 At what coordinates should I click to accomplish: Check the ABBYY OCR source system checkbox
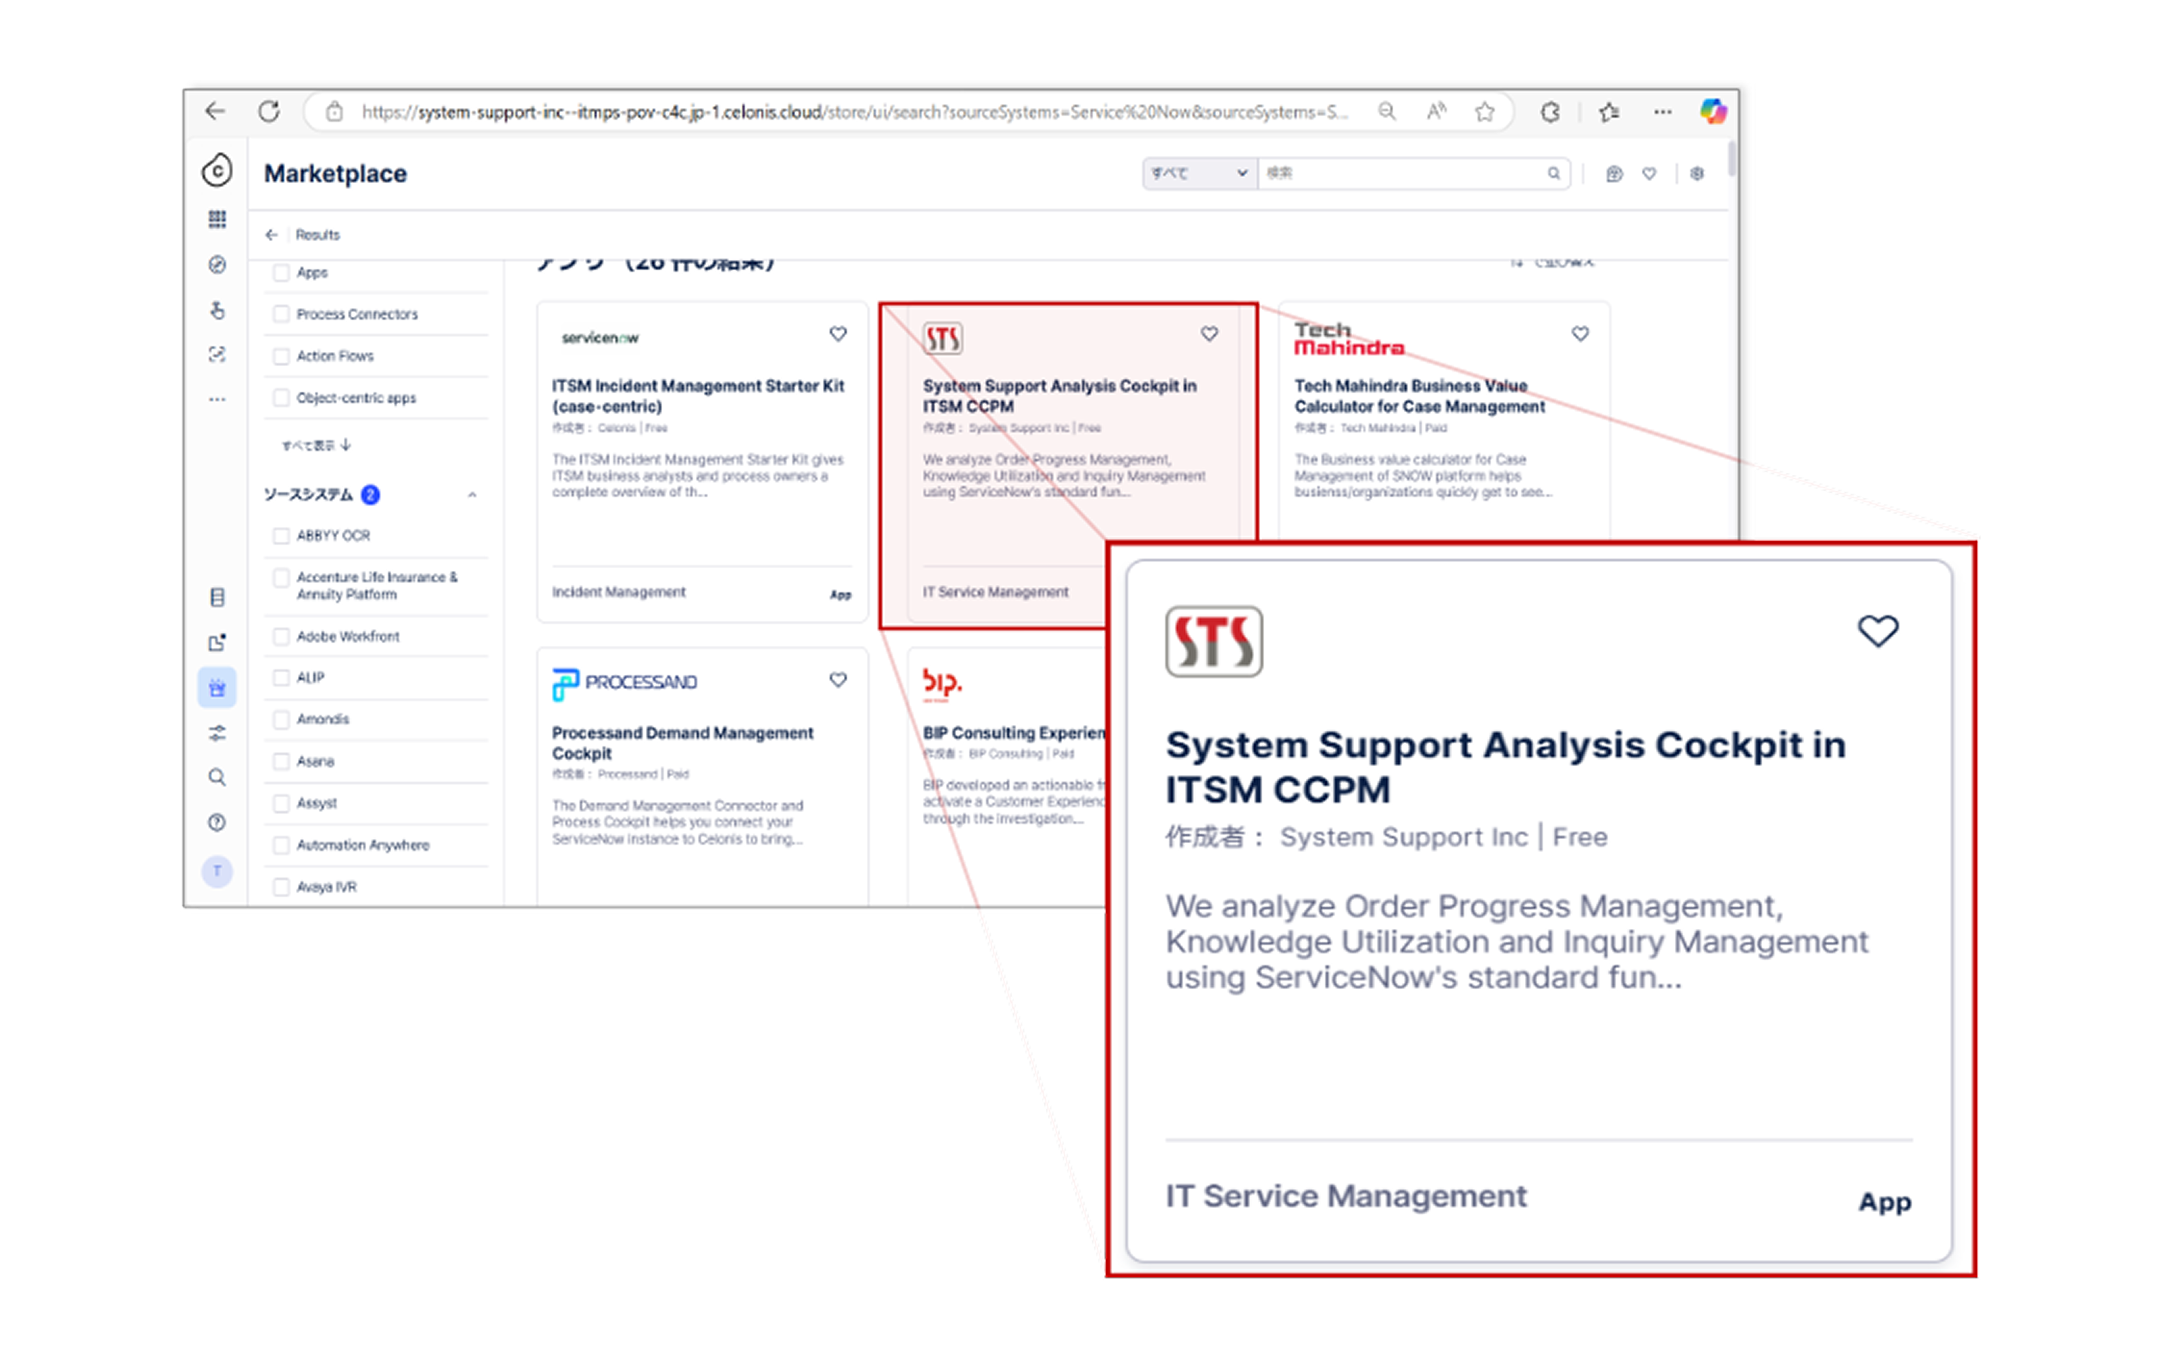pos(281,536)
